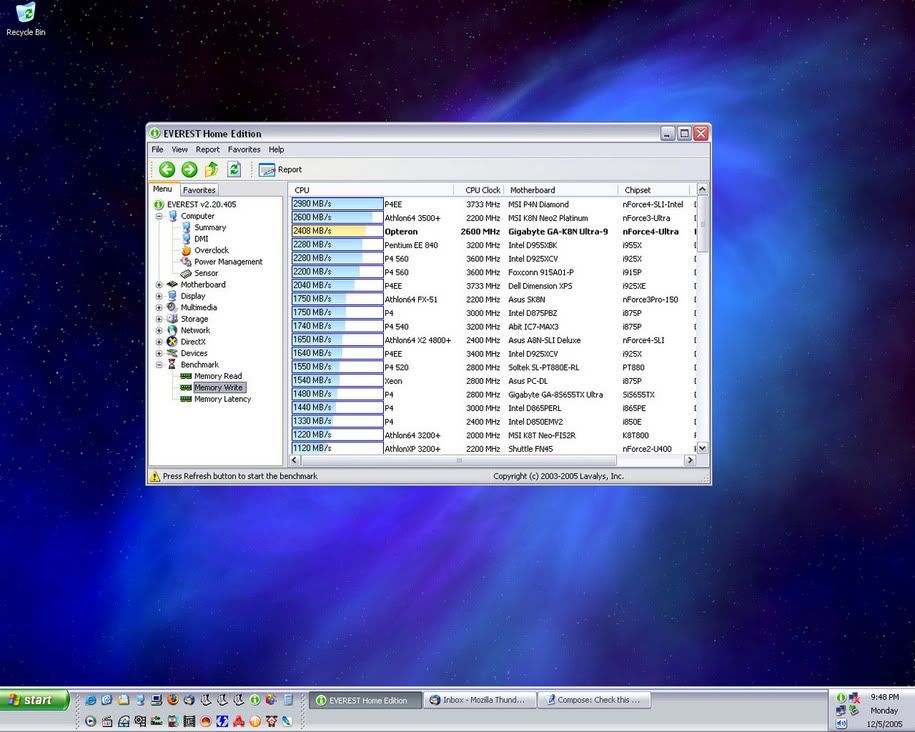The image size is (915, 732).
Task: Click the green Forward arrow toolbar icon
Action: click(x=189, y=170)
